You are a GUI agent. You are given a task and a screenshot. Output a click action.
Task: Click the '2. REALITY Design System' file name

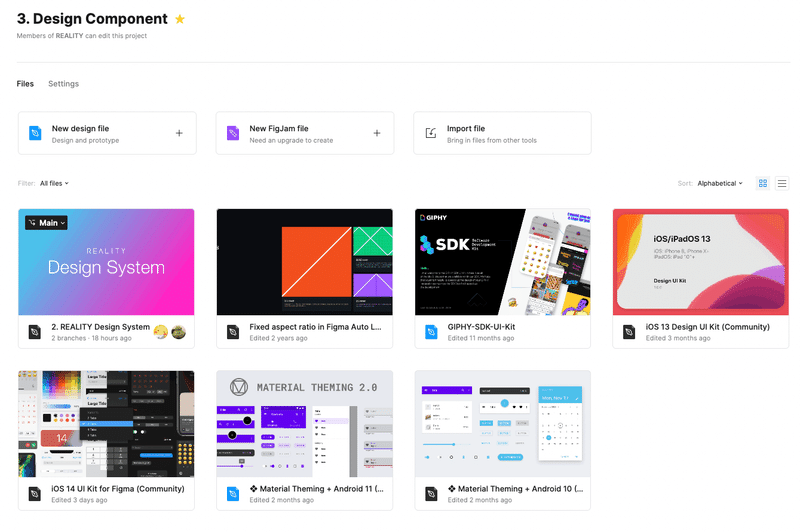(101, 327)
